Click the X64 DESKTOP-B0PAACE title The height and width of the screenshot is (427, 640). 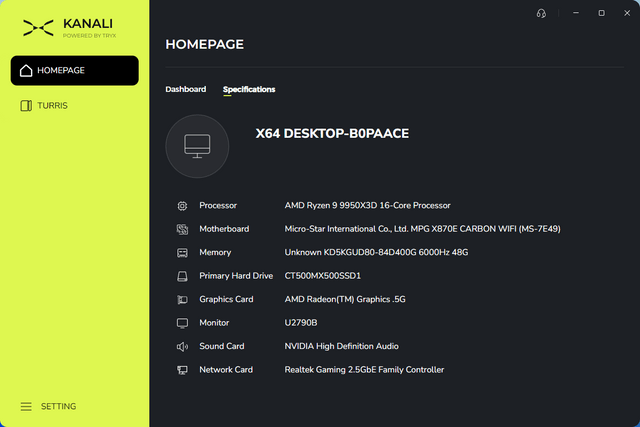[332, 133]
